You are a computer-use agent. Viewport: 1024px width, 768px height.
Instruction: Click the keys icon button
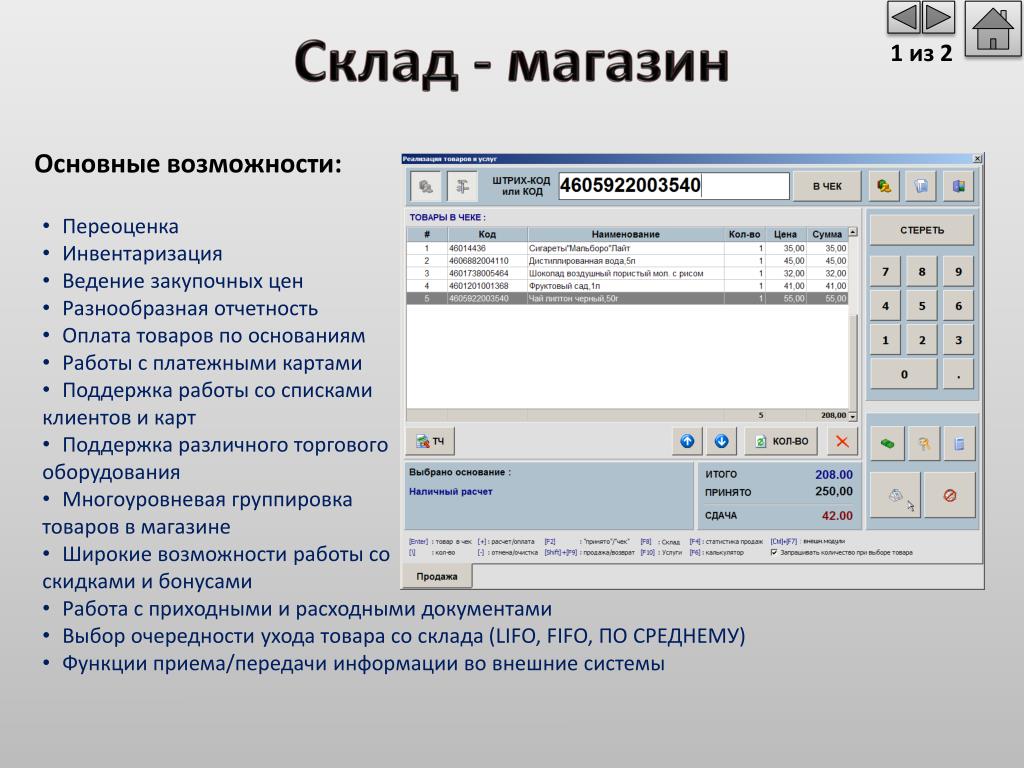[923, 444]
